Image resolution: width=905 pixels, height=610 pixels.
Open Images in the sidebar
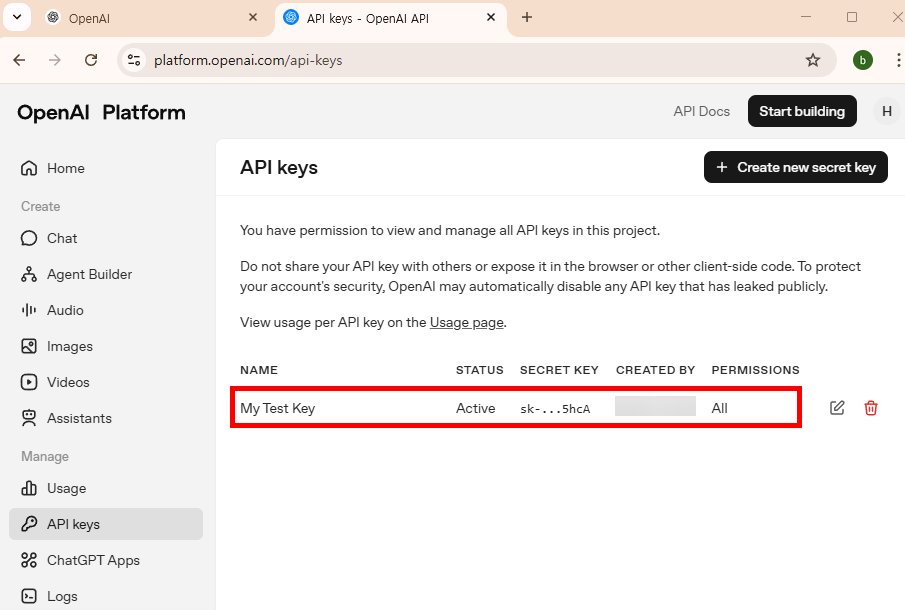click(106, 346)
